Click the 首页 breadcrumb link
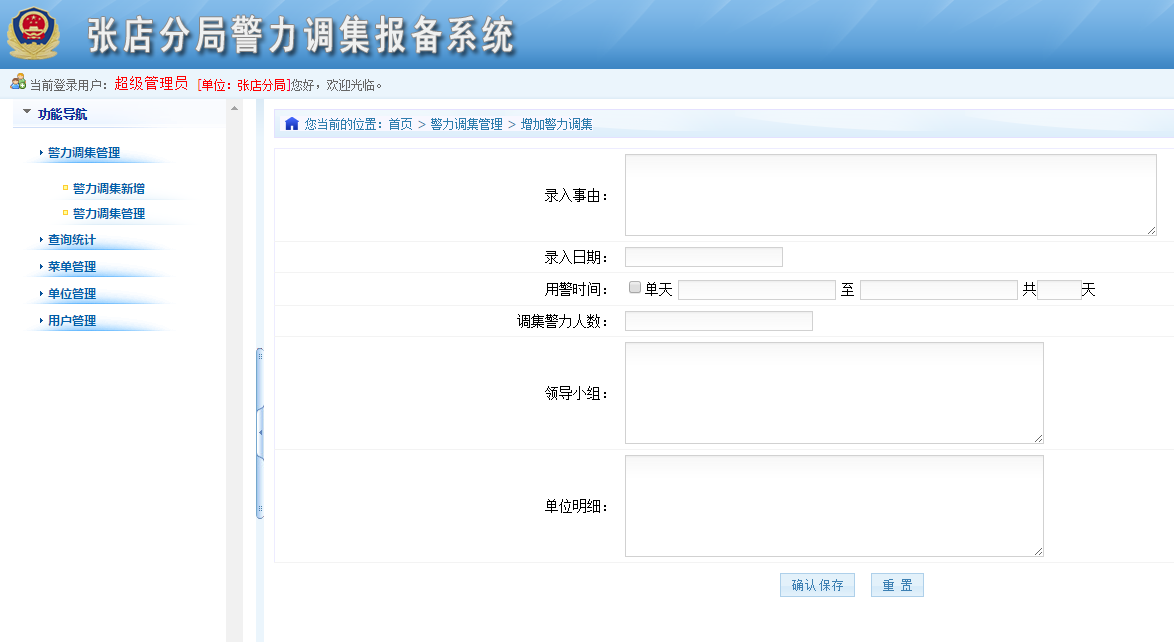This screenshot has width=1174, height=642. pyautogui.click(x=400, y=124)
